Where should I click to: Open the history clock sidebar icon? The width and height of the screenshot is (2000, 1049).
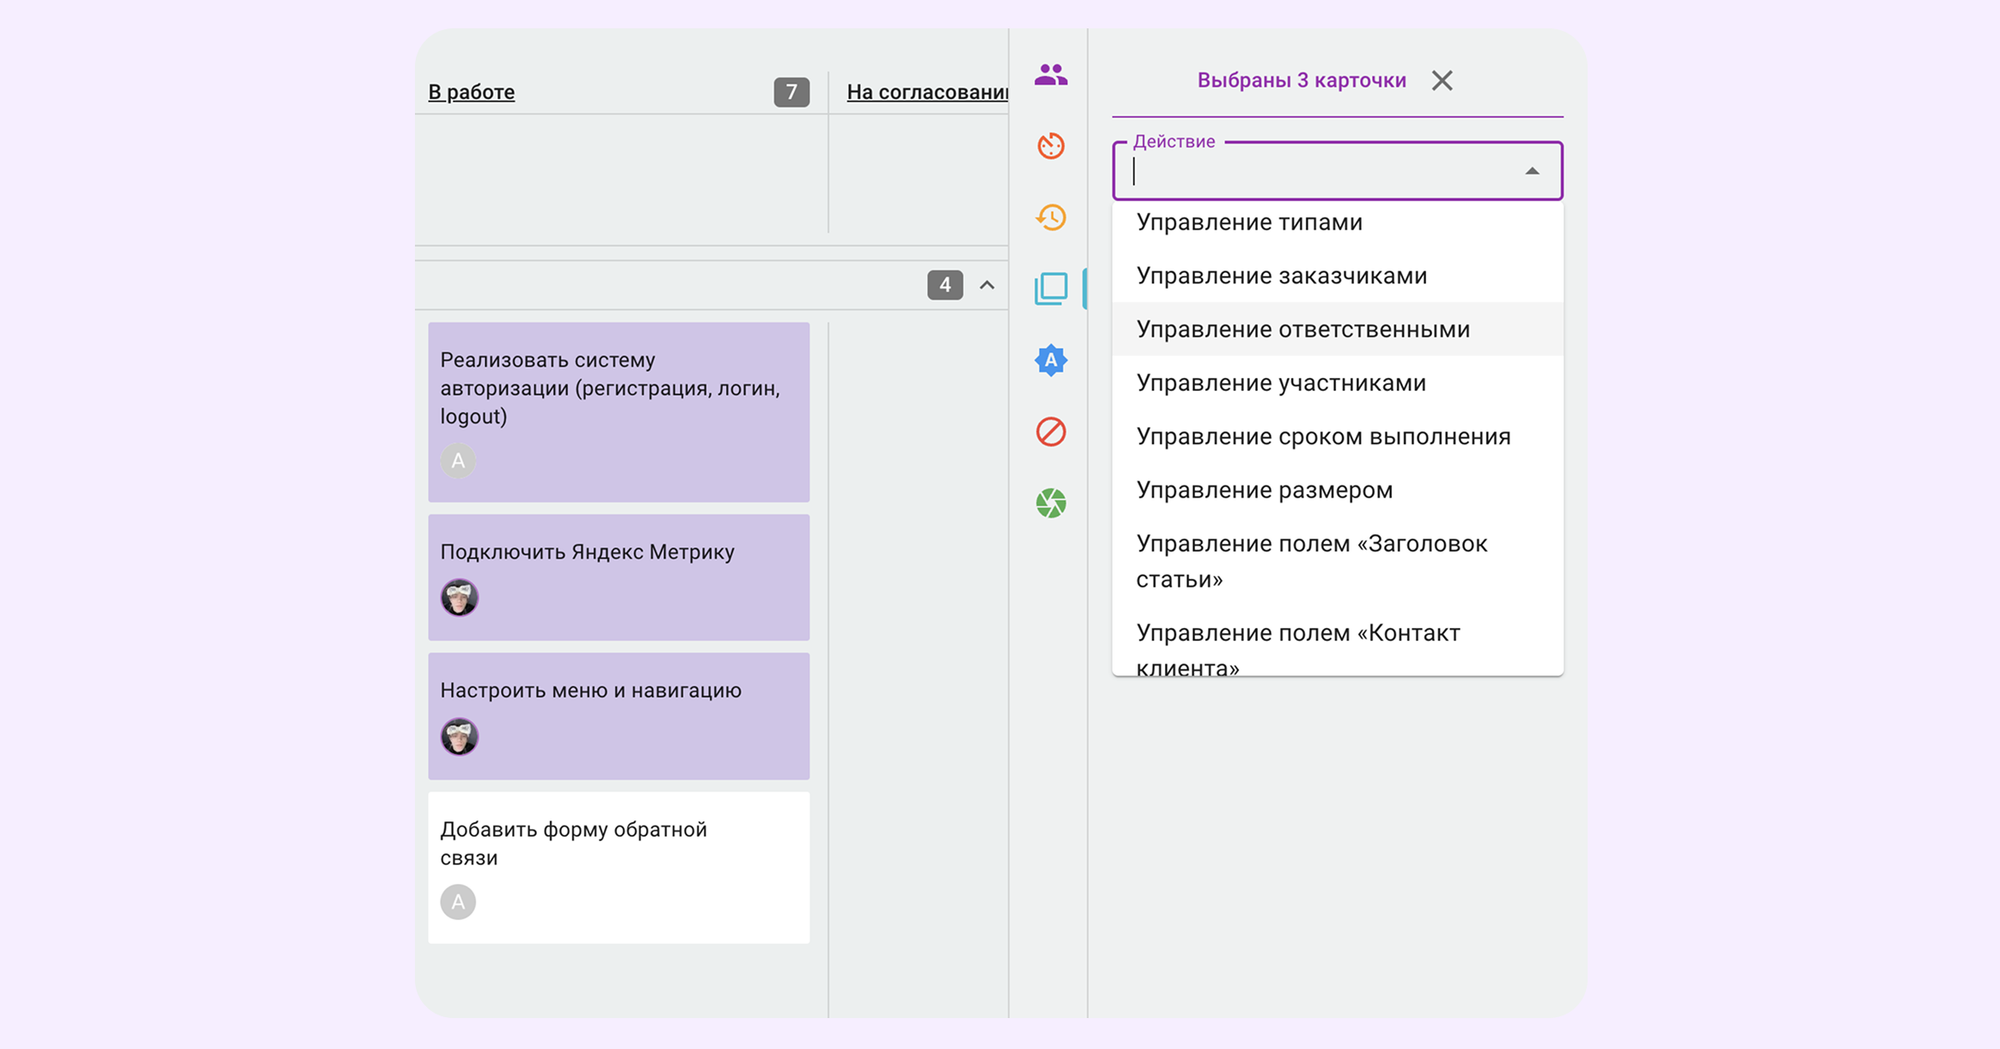[1050, 217]
